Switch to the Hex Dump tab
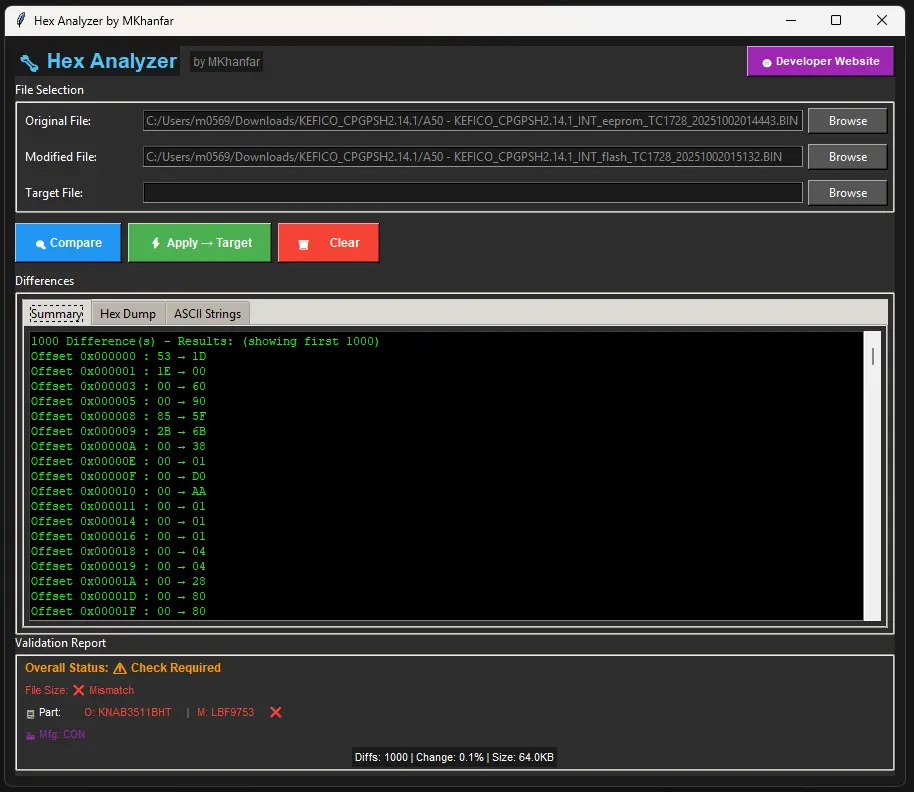The width and height of the screenshot is (914, 792). tap(127, 313)
